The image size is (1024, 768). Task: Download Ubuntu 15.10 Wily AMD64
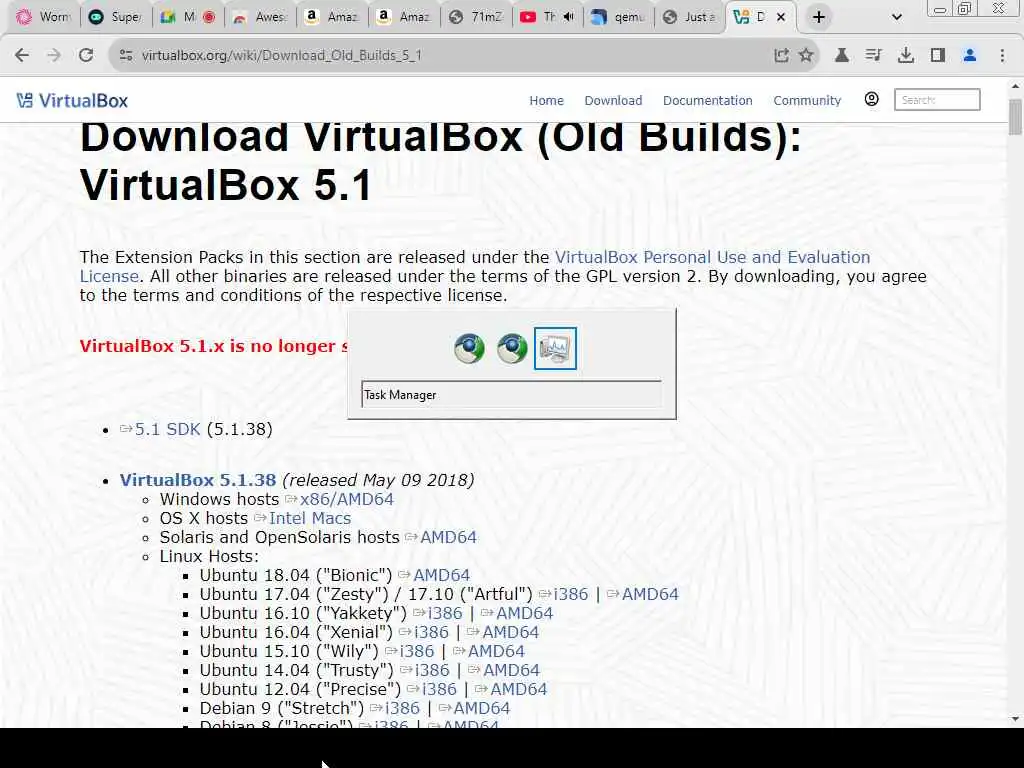click(x=488, y=651)
